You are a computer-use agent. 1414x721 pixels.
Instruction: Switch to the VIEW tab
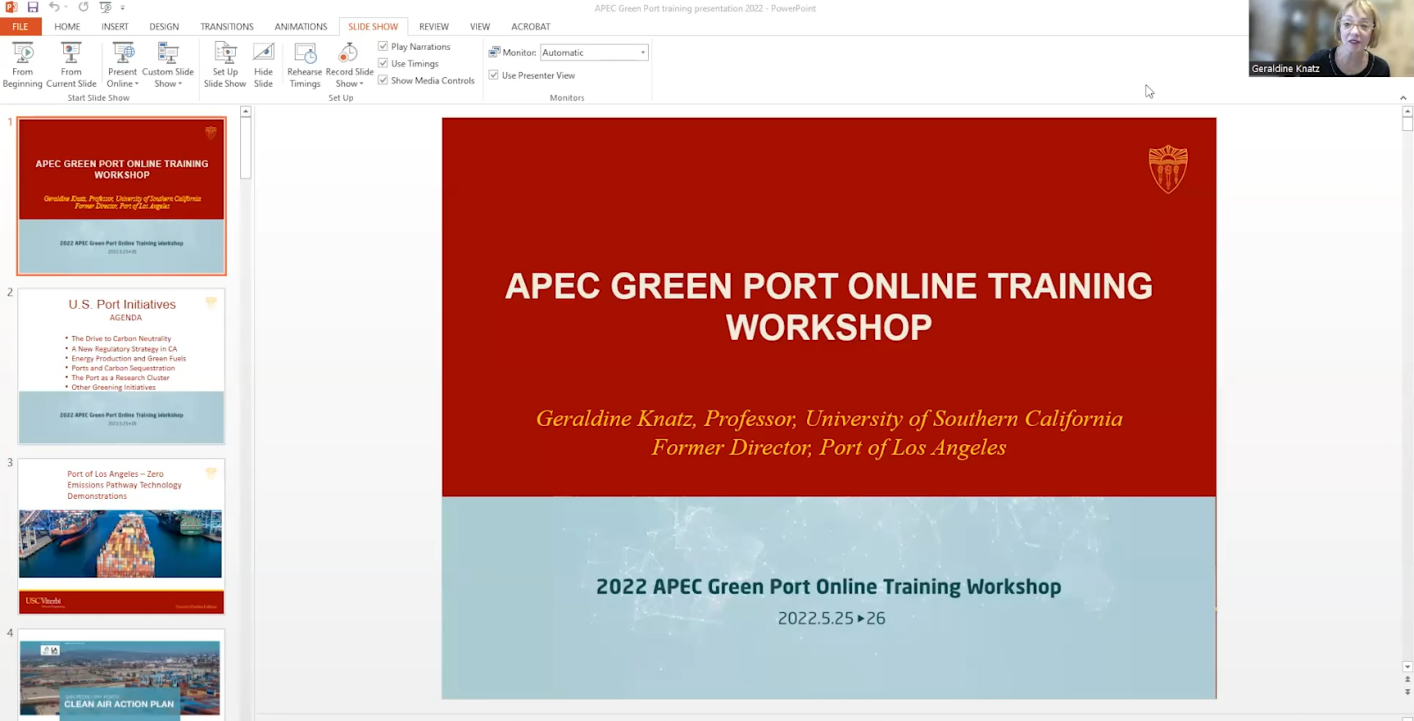pos(480,27)
